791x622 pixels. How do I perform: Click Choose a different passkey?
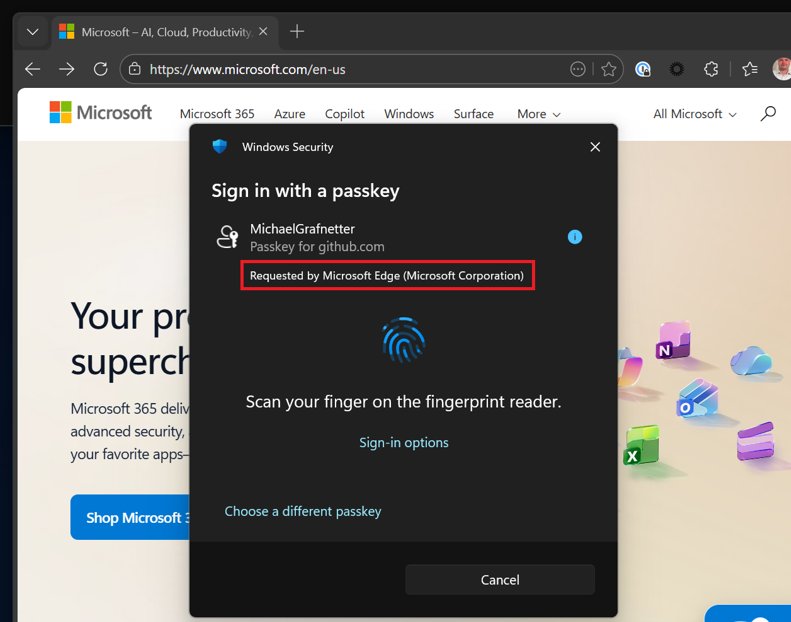(x=303, y=511)
